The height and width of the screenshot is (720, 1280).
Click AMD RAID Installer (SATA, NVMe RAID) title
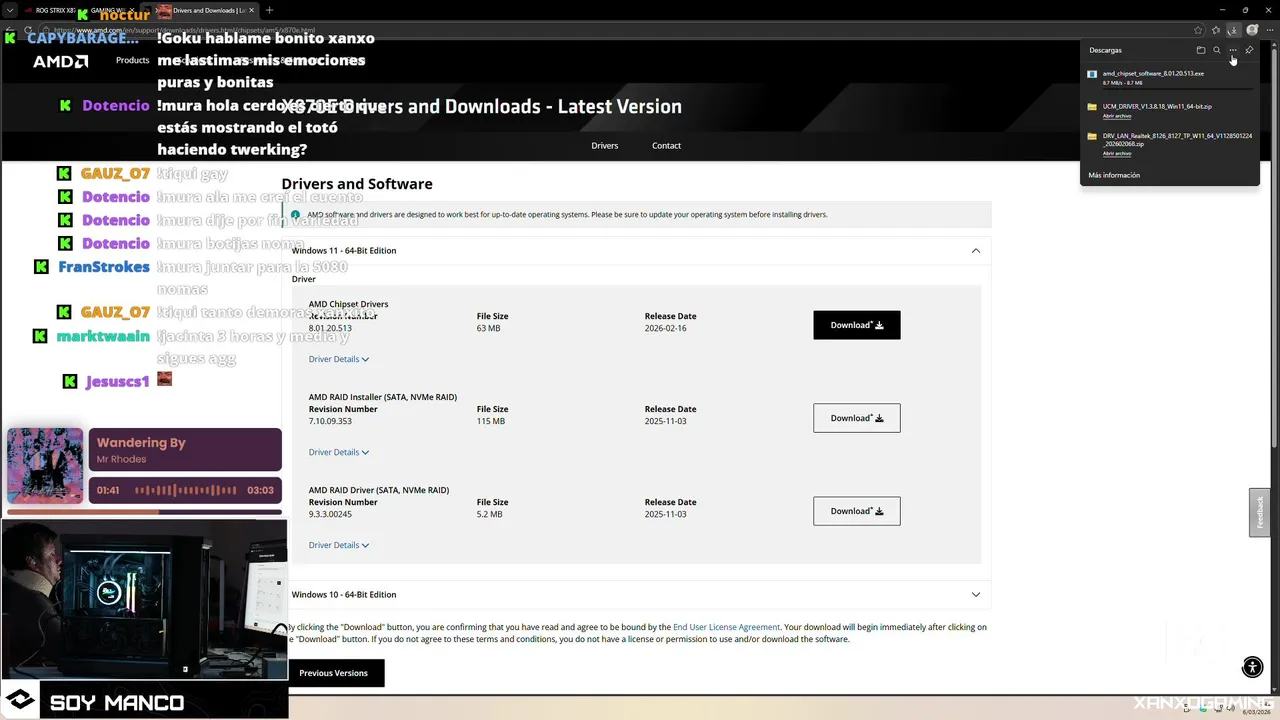tap(383, 397)
